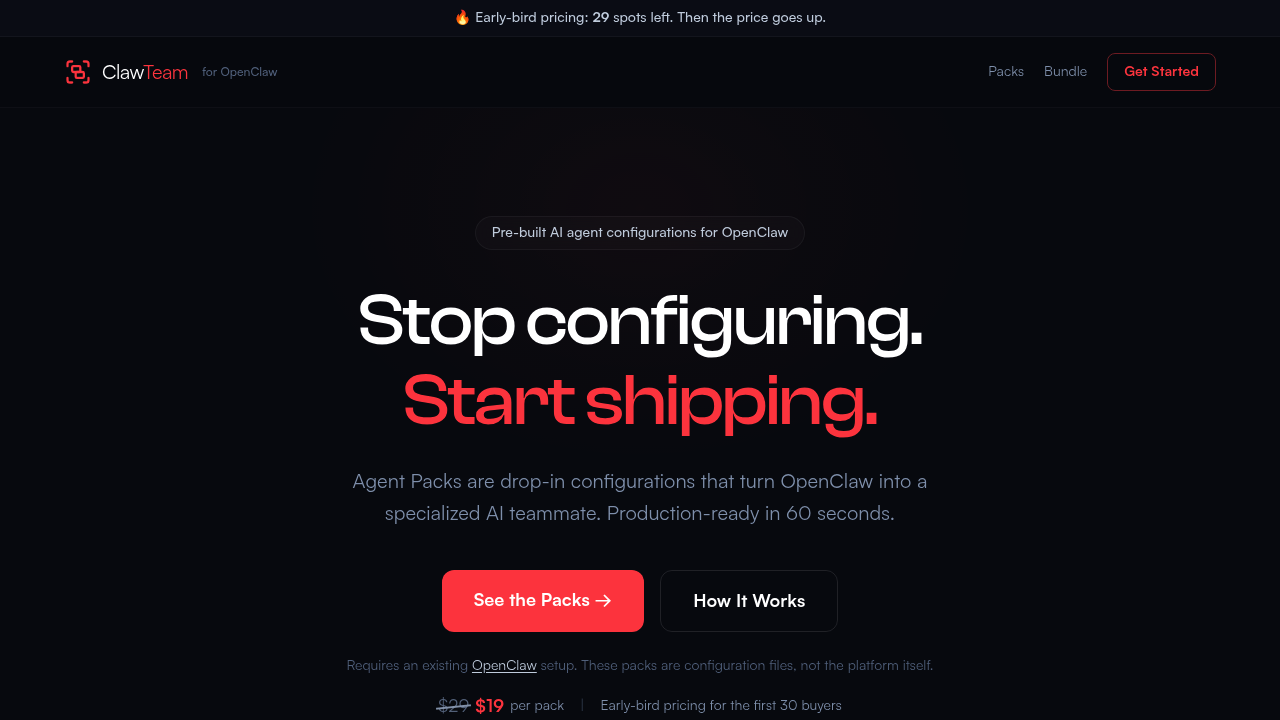Click the 'for OpenClaw' label in header
1280x720 pixels.
click(240, 72)
